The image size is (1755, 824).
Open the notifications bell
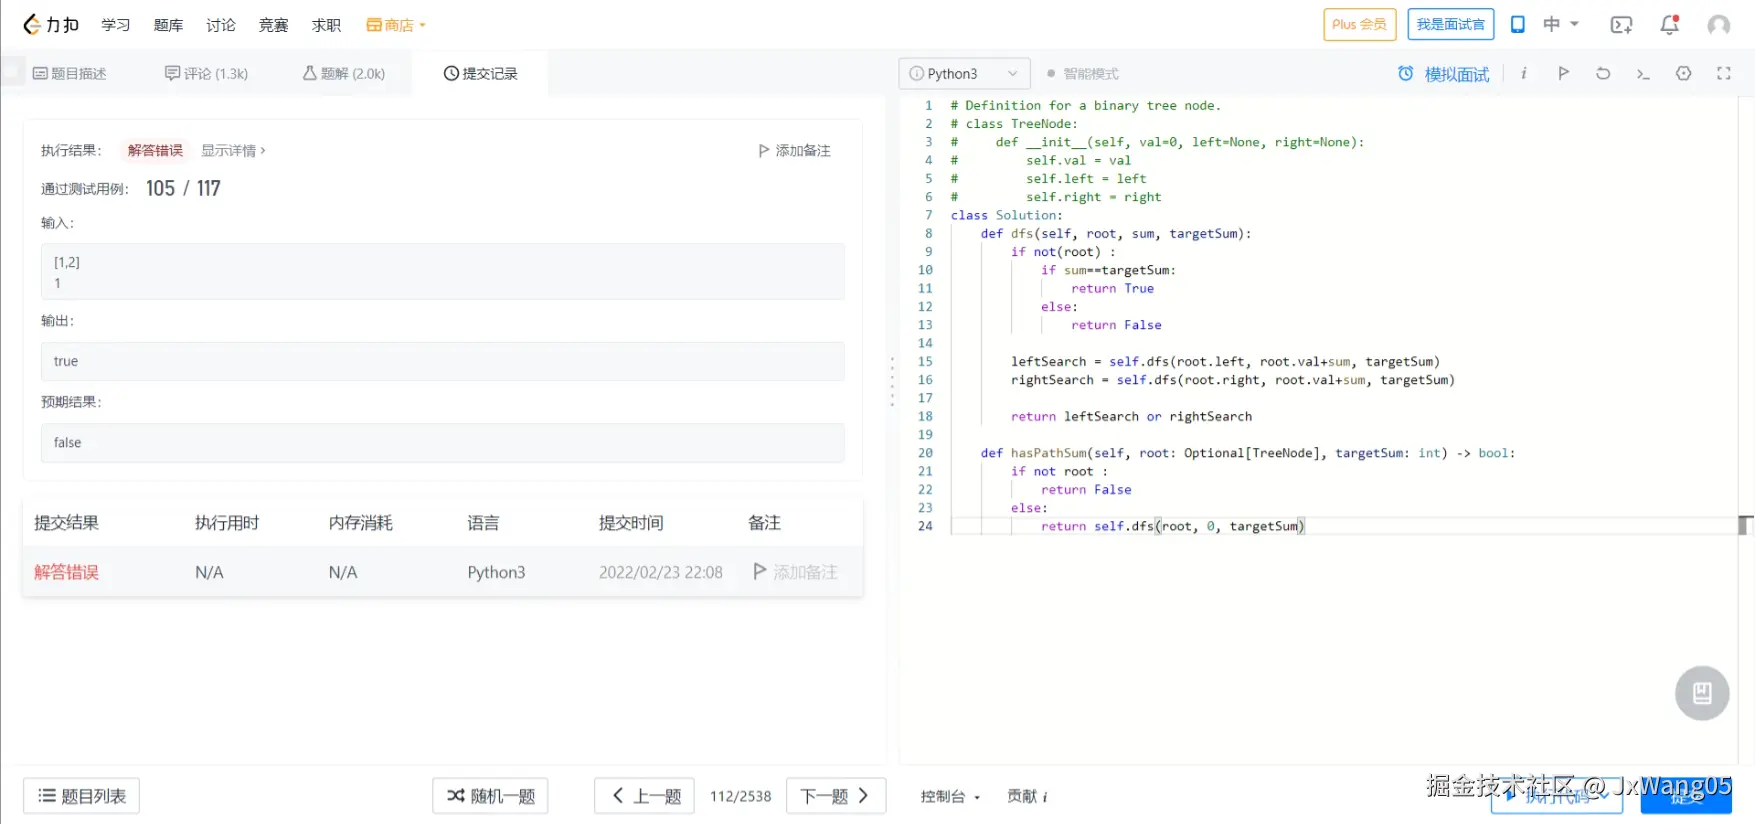[1669, 25]
